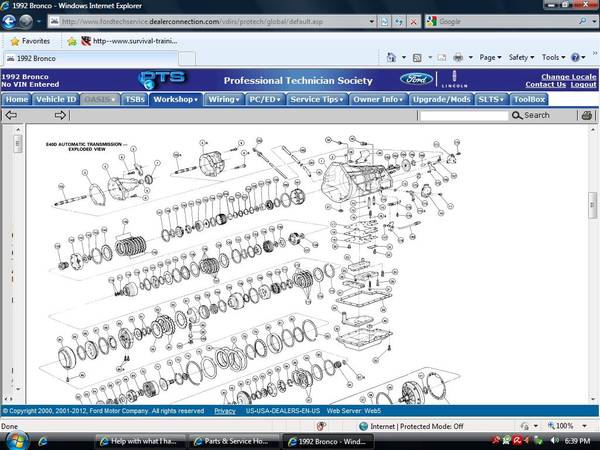Click the document back arrow icon
The height and width of the screenshot is (450, 600).
tap(11, 115)
